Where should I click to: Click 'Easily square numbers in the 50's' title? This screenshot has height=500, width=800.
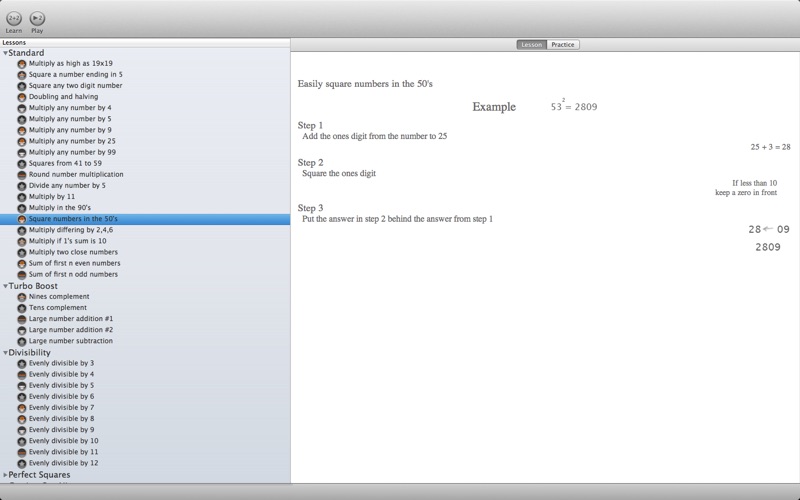[x=365, y=84]
